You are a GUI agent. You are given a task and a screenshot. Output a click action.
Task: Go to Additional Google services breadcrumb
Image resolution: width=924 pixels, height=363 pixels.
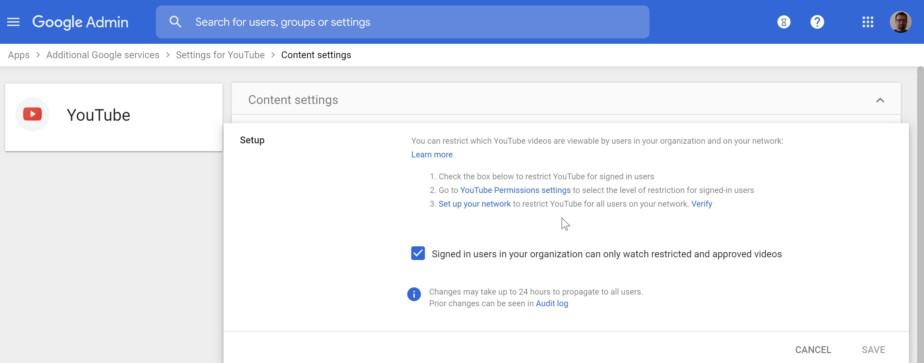click(103, 55)
